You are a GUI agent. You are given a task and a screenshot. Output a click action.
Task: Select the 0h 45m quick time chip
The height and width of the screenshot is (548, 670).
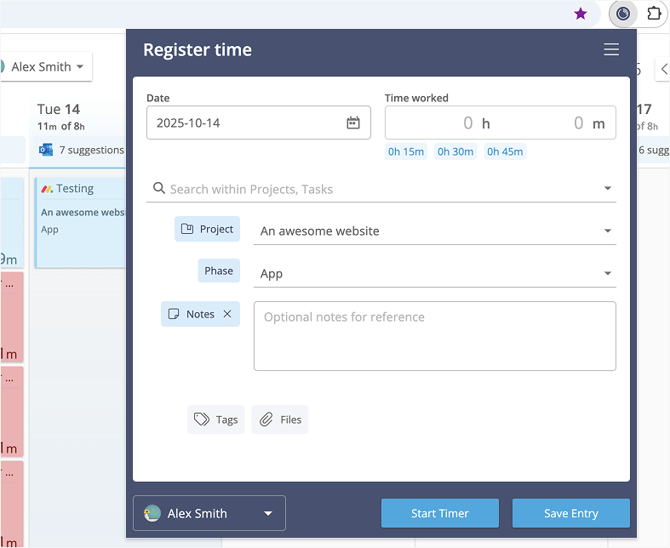click(x=505, y=152)
